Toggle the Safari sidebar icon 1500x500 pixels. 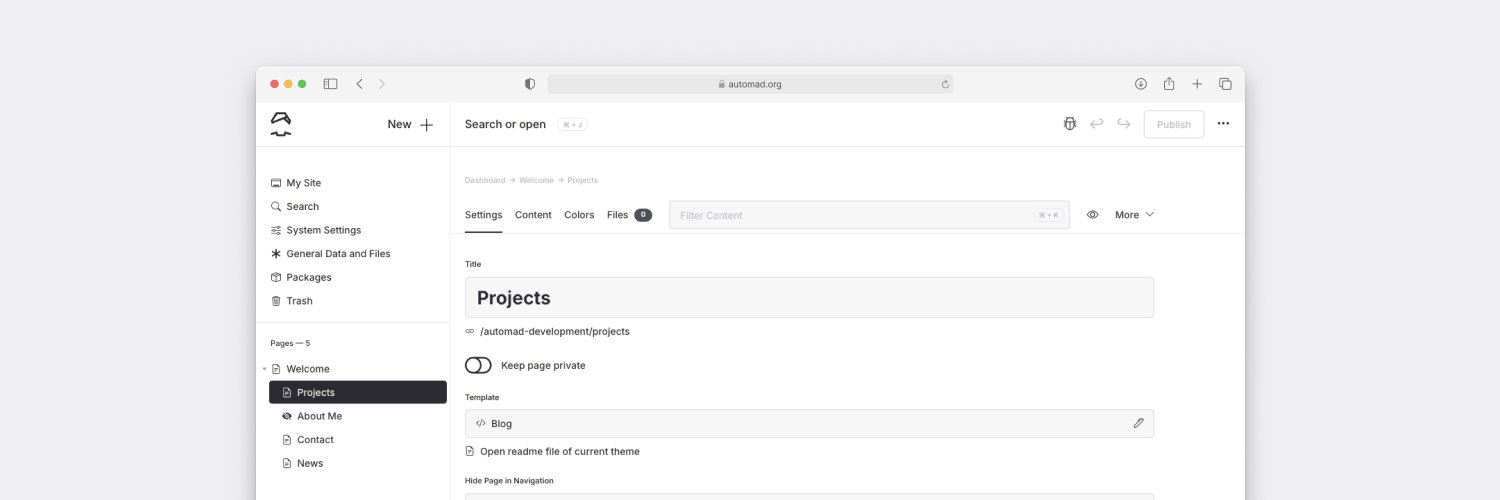pyautogui.click(x=330, y=84)
